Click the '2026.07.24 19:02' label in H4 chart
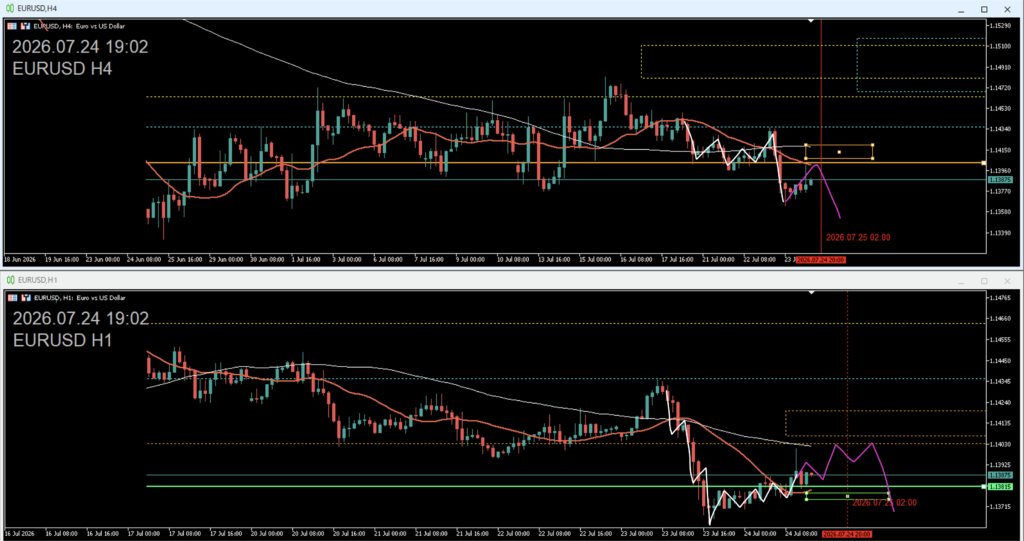This screenshot has width=1024, height=541. [80, 47]
